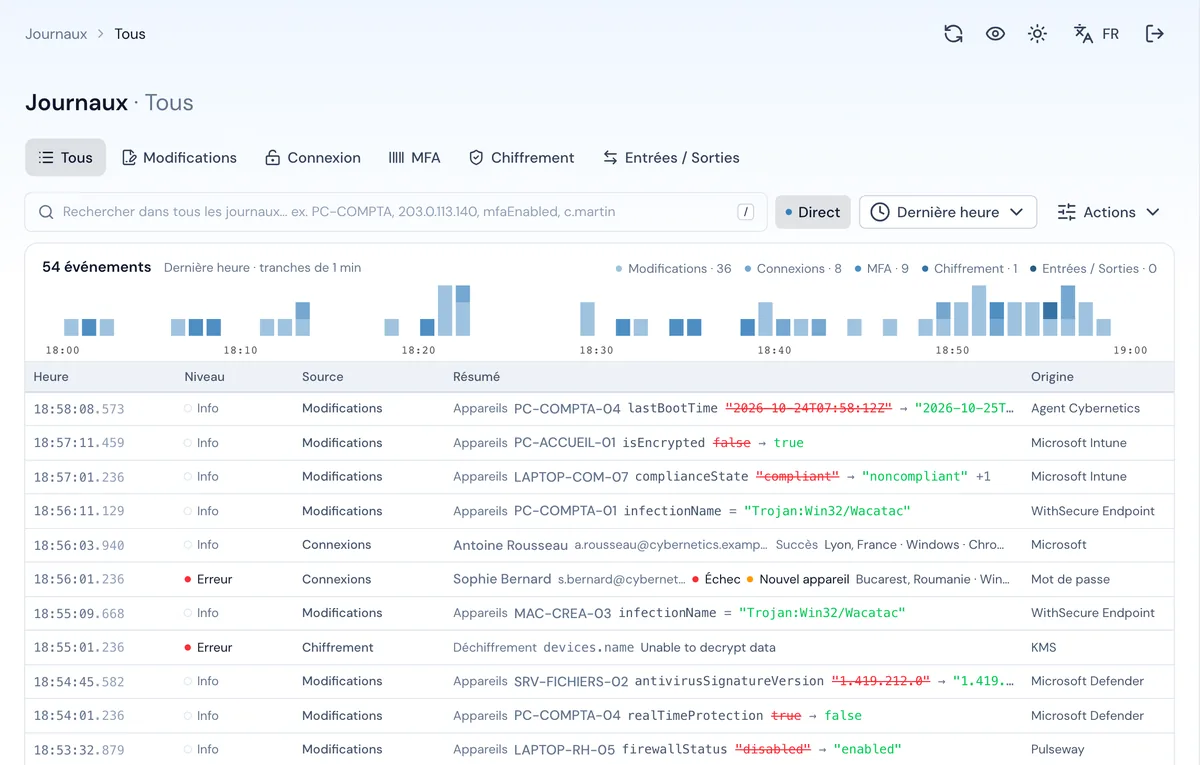Open the Connexion tab
This screenshot has width=1200, height=765.
(x=312, y=158)
